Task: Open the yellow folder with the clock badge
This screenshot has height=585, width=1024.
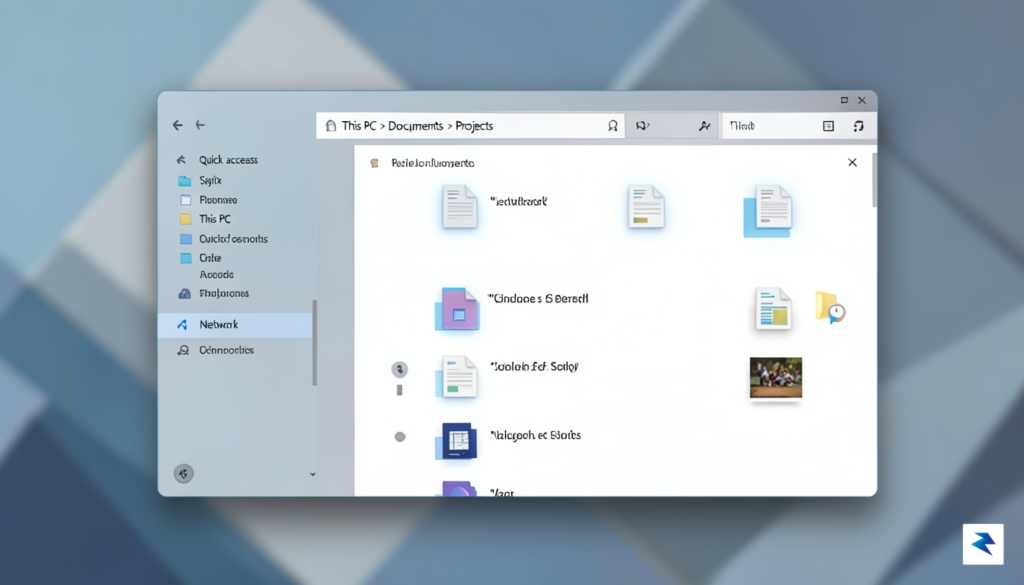Action: coord(830,307)
